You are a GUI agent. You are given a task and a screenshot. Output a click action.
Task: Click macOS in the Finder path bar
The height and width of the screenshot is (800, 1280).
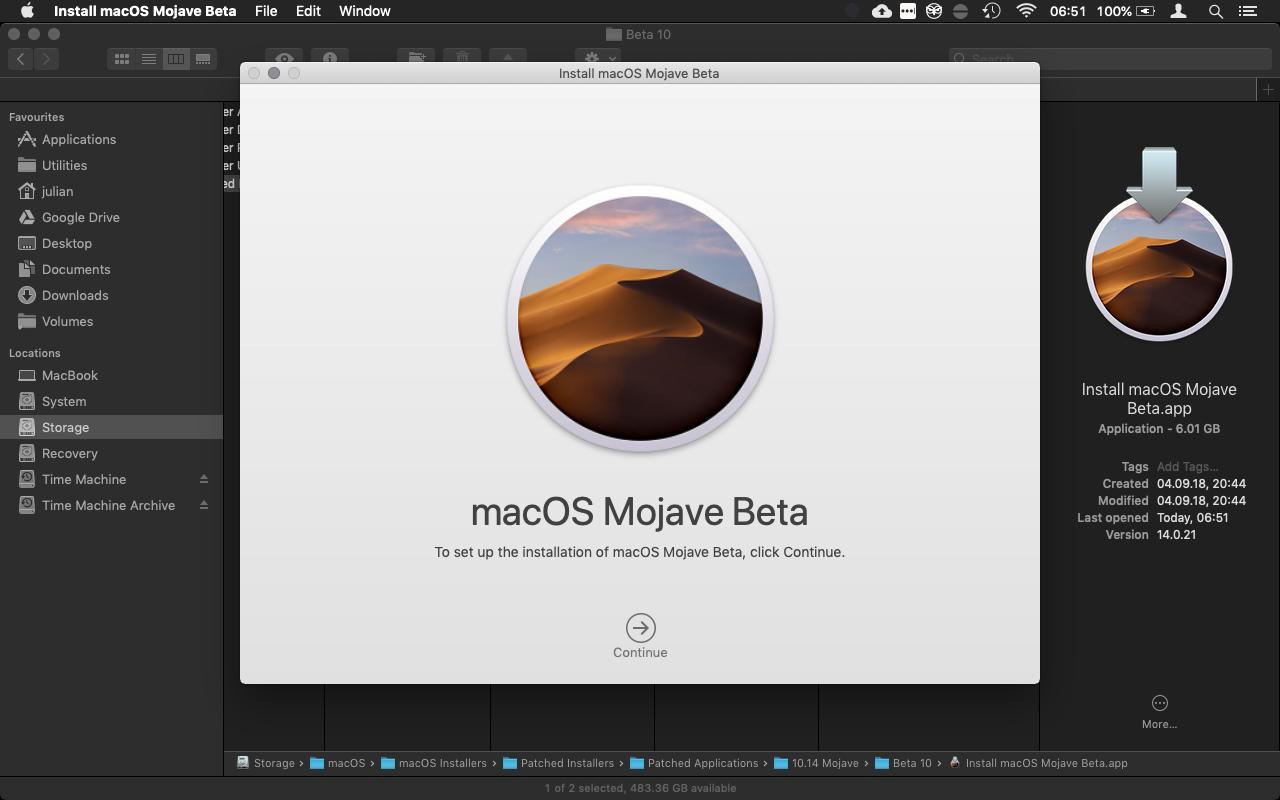click(x=338, y=763)
